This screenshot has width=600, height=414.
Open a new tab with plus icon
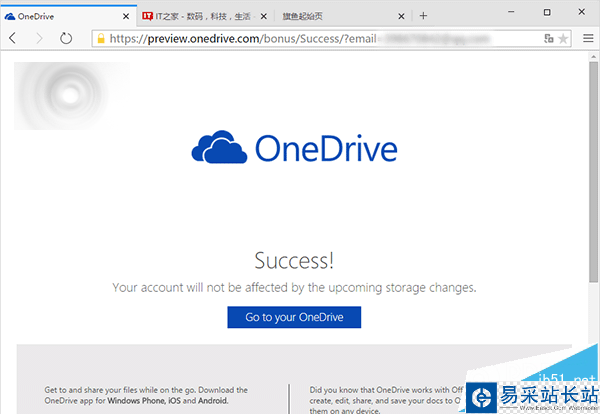pos(423,16)
